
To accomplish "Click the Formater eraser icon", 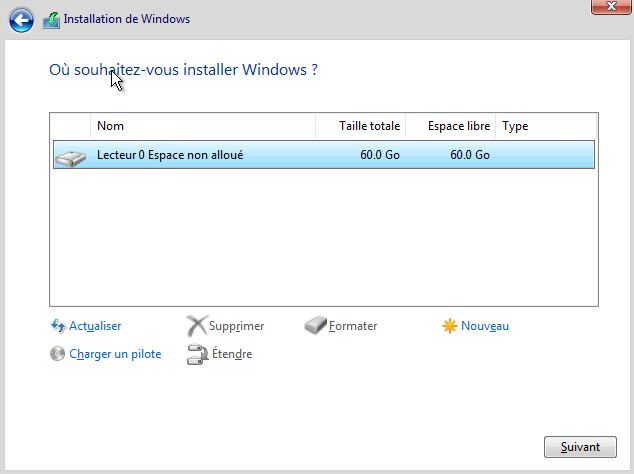I will [315, 326].
